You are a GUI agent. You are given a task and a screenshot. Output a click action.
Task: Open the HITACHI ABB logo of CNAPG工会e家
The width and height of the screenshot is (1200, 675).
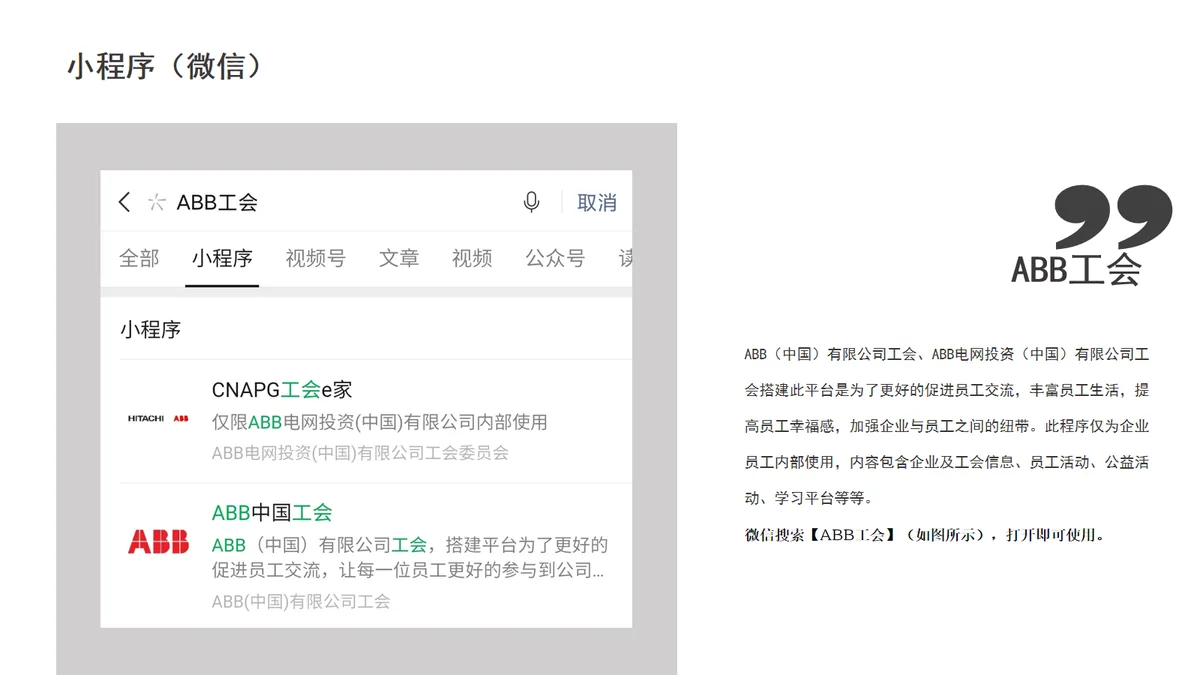(158, 418)
